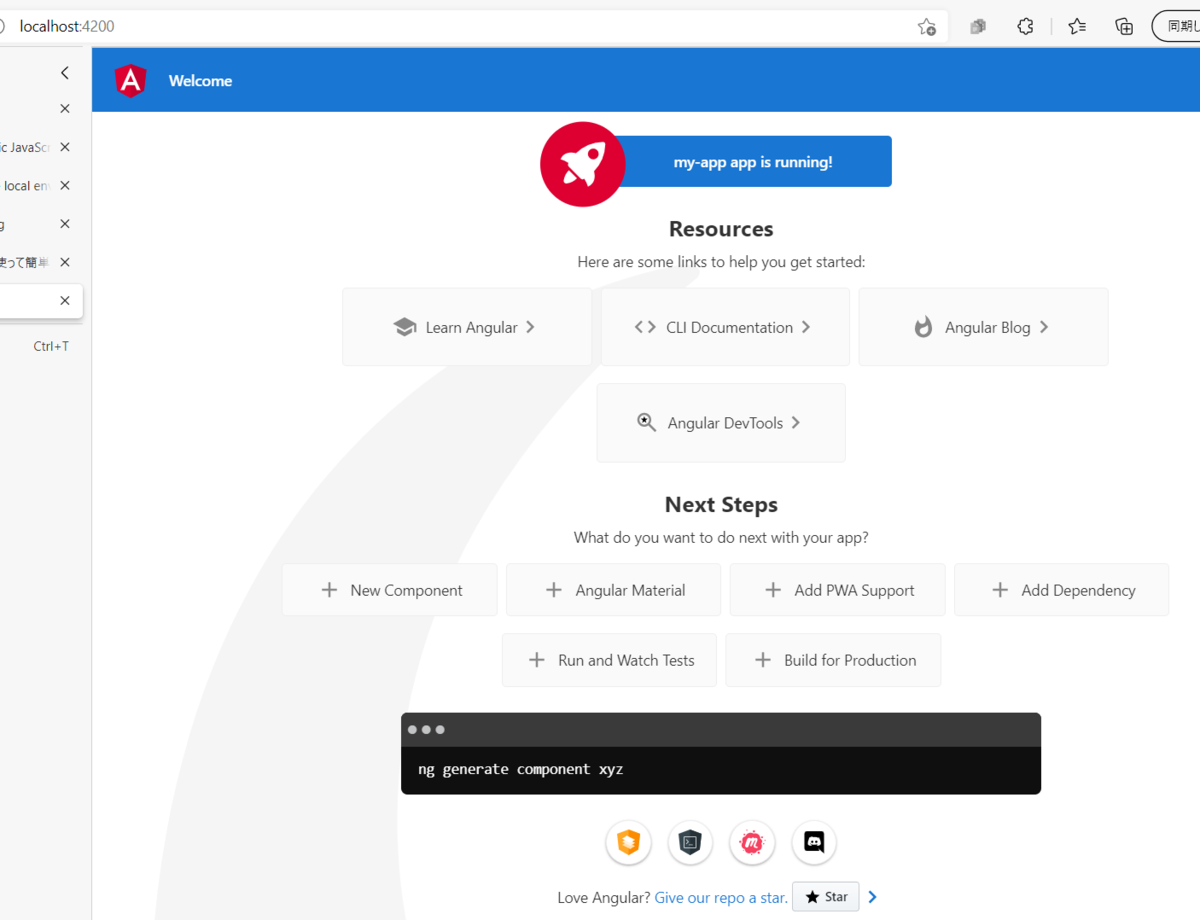Screen dimensions: 1200x920
Task: Select the Angular Material option
Action: (x=613, y=590)
